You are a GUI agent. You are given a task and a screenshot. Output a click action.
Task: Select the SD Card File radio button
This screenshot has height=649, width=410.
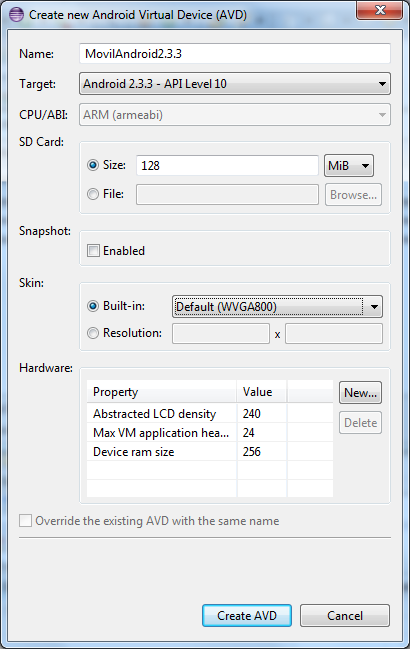[93, 194]
